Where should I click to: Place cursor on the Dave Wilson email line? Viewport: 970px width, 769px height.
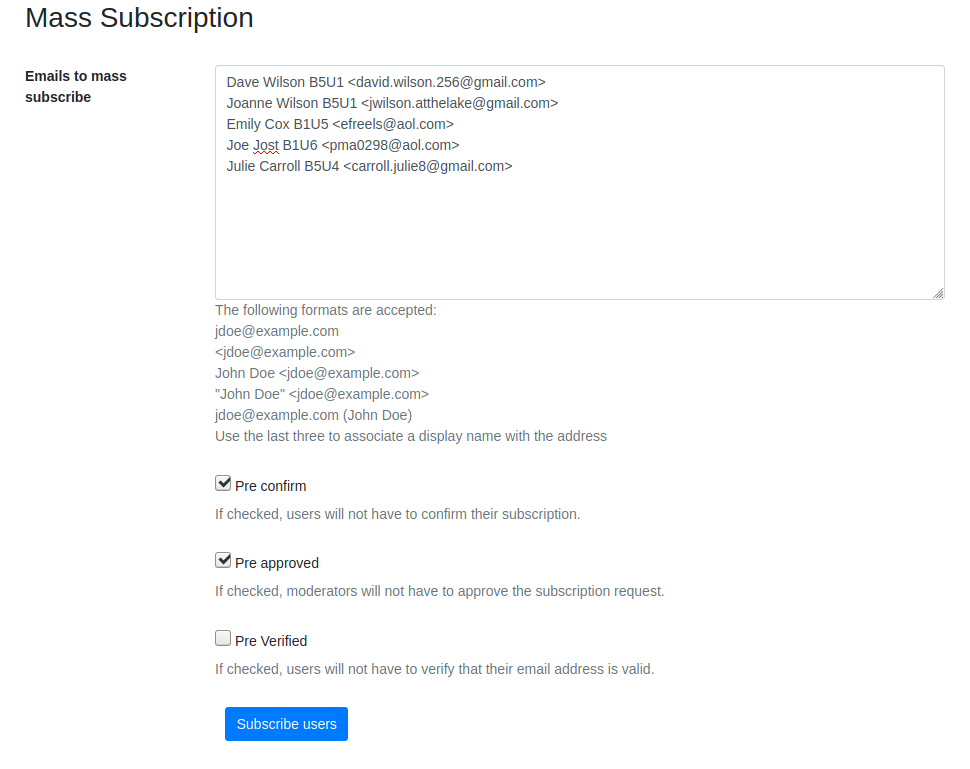pyautogui.click(x=385, y=82)
